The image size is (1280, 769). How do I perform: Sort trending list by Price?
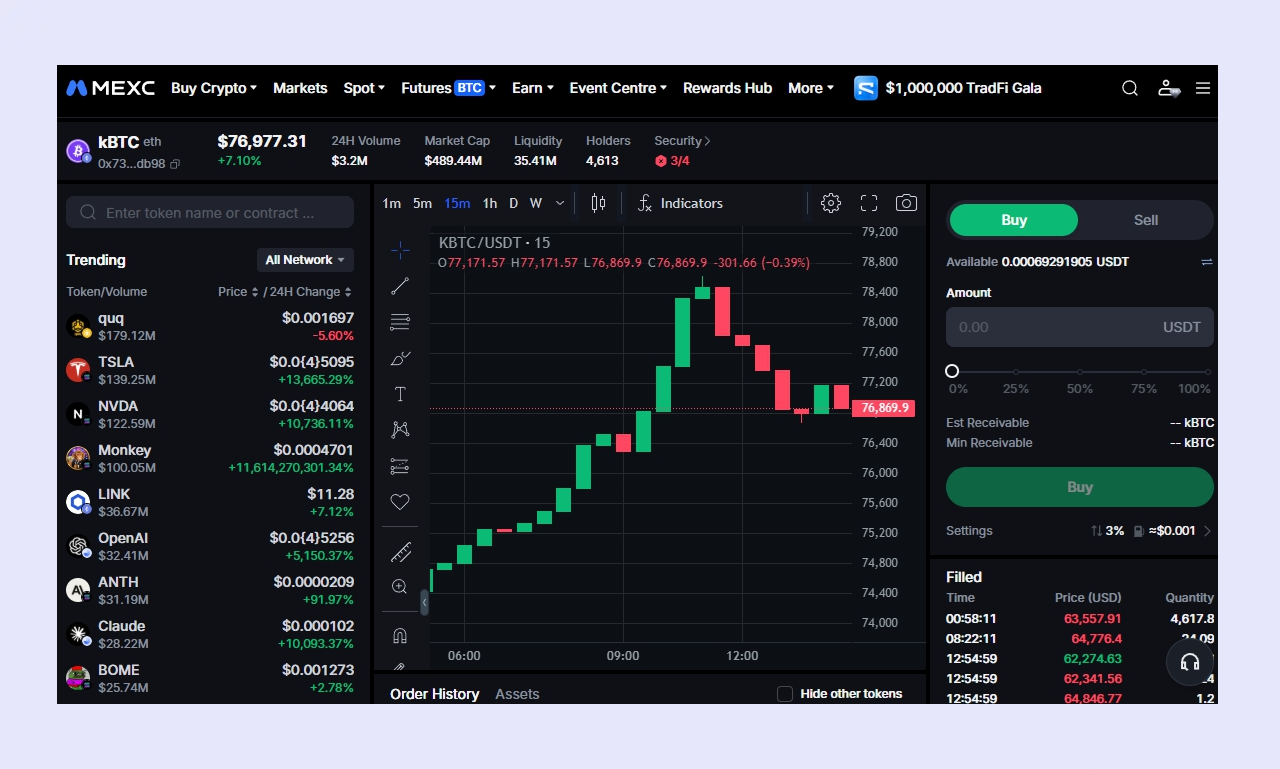tap(238, 292)
